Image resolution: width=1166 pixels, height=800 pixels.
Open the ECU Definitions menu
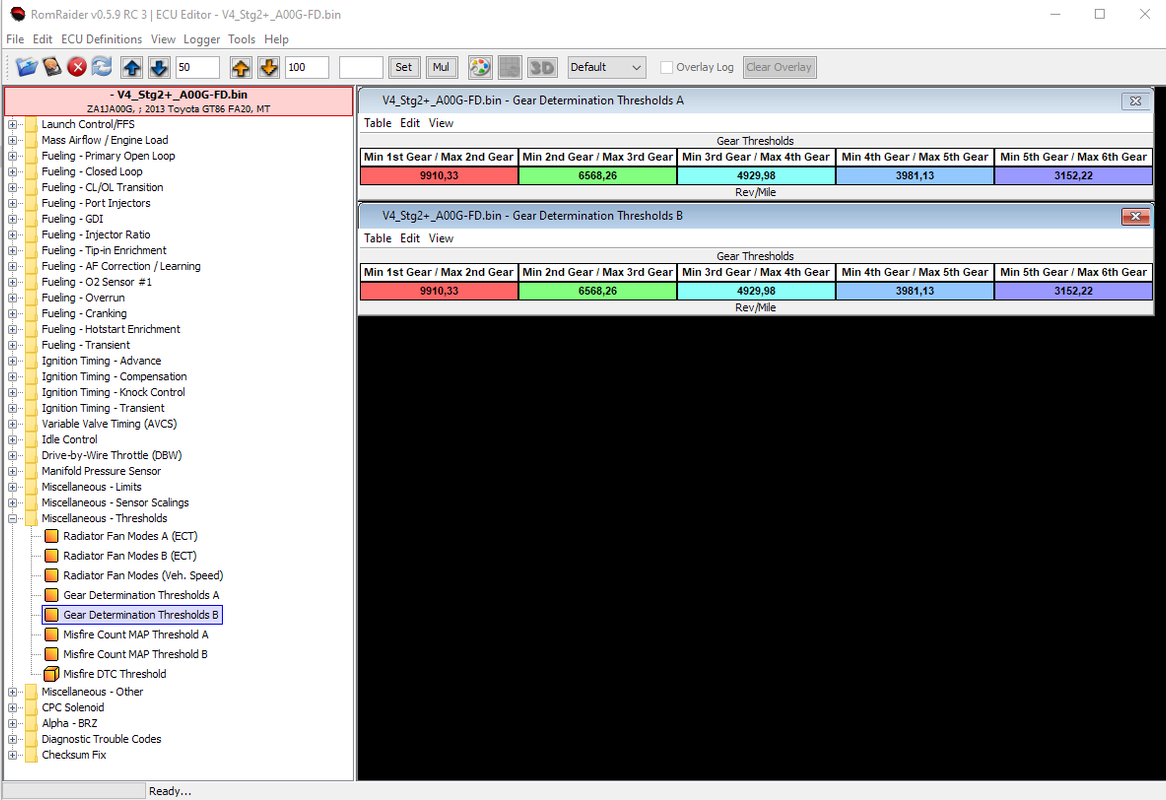[x=101, y=39]
